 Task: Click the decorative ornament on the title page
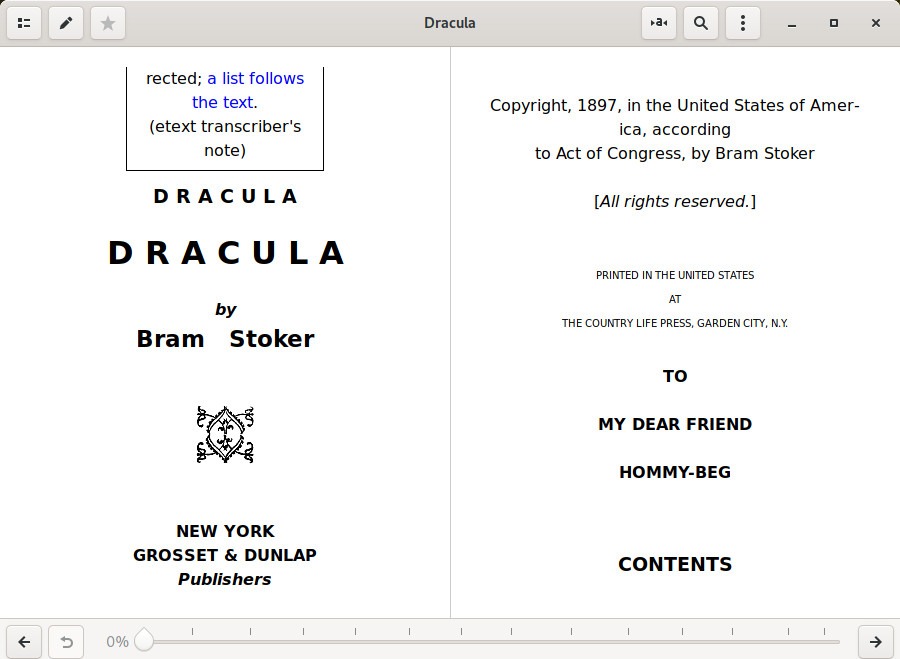coord(225,434)
